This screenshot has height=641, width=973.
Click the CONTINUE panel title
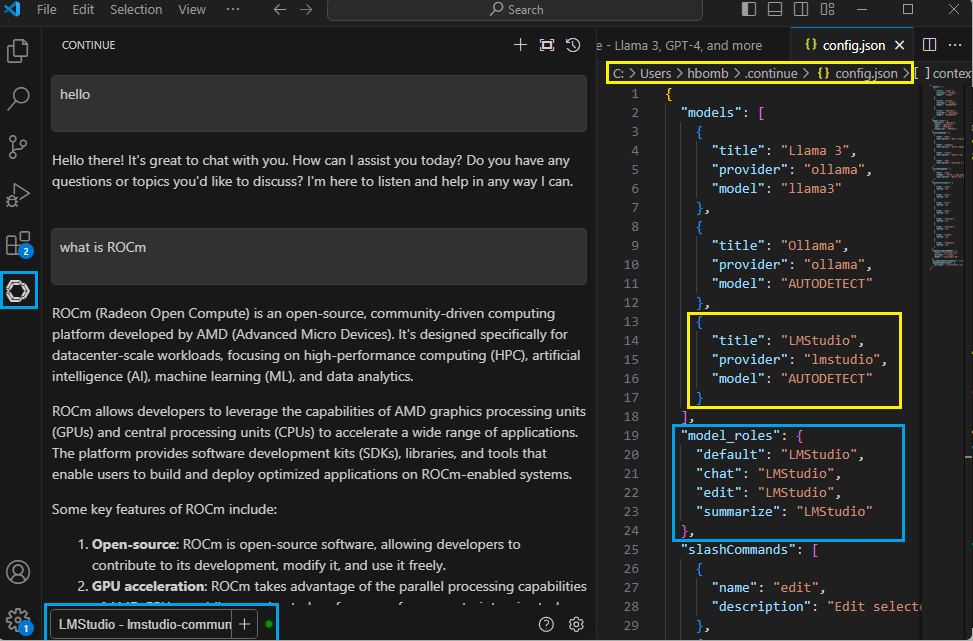89,45
